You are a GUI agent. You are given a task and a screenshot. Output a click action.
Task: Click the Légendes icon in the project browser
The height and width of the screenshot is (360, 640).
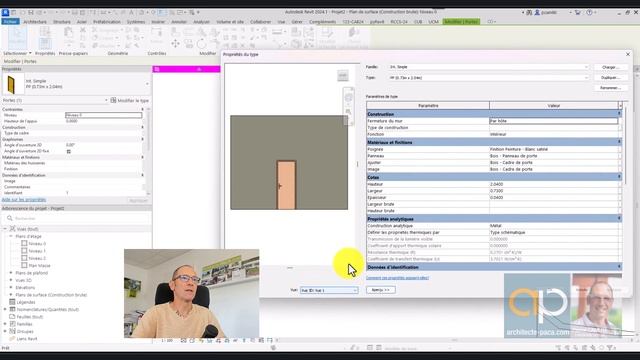click(12, 302)
